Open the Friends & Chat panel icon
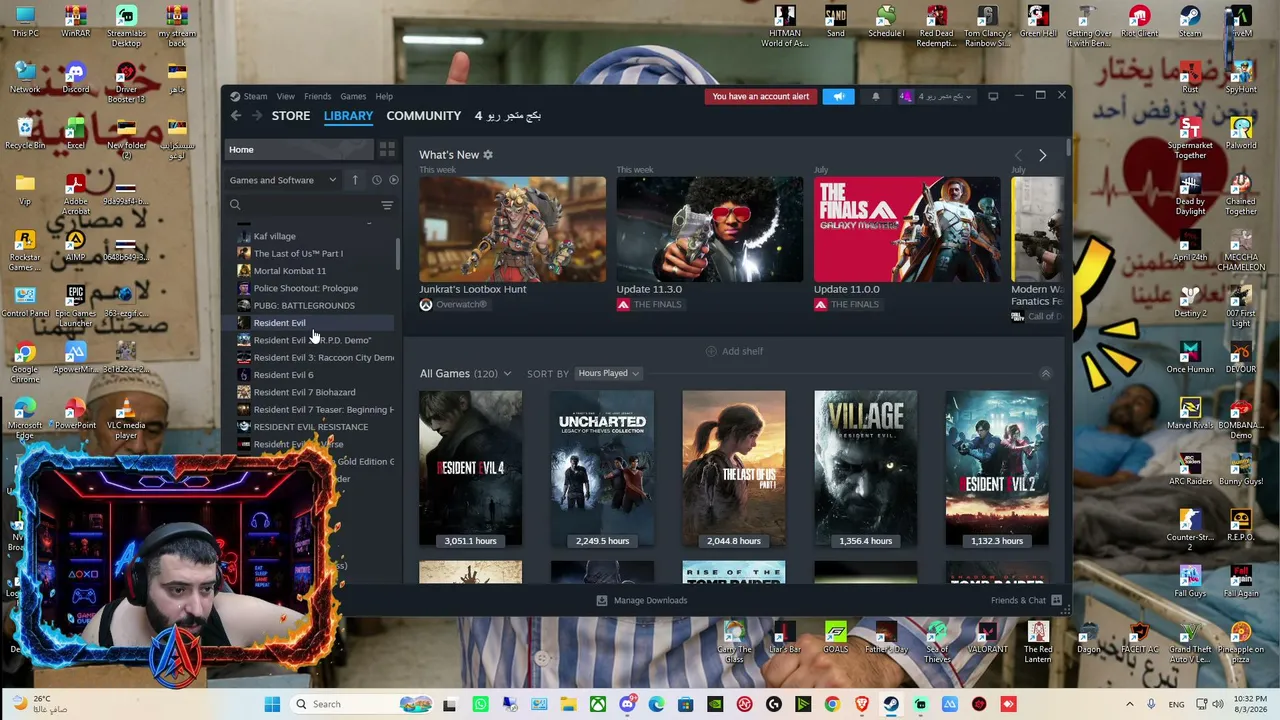1280x720 pixels. (x=1056, y=600)
